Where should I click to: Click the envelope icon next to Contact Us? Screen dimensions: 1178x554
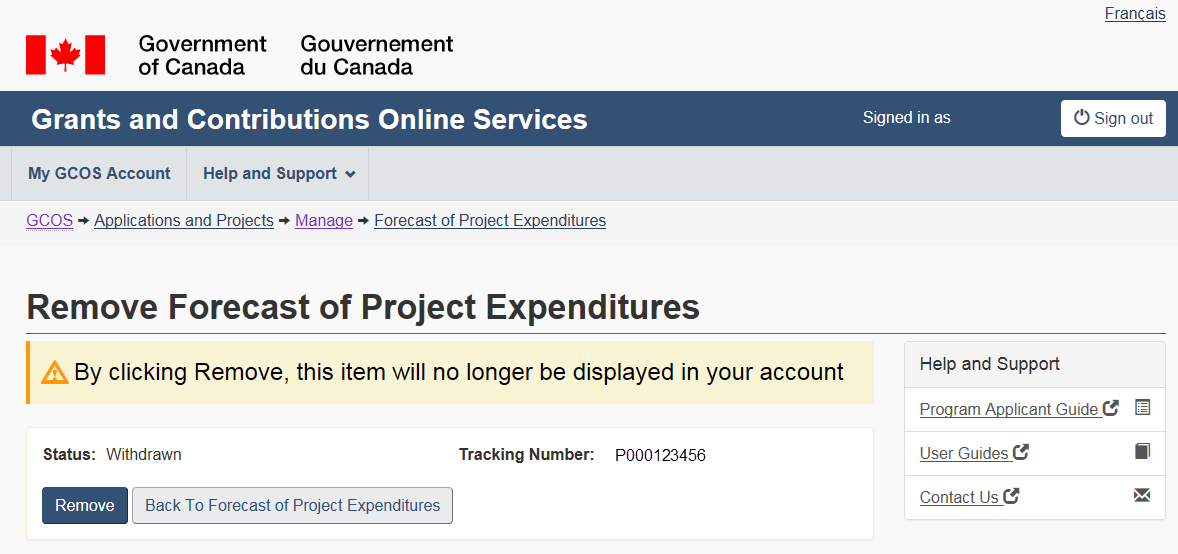coord(1143,496)
